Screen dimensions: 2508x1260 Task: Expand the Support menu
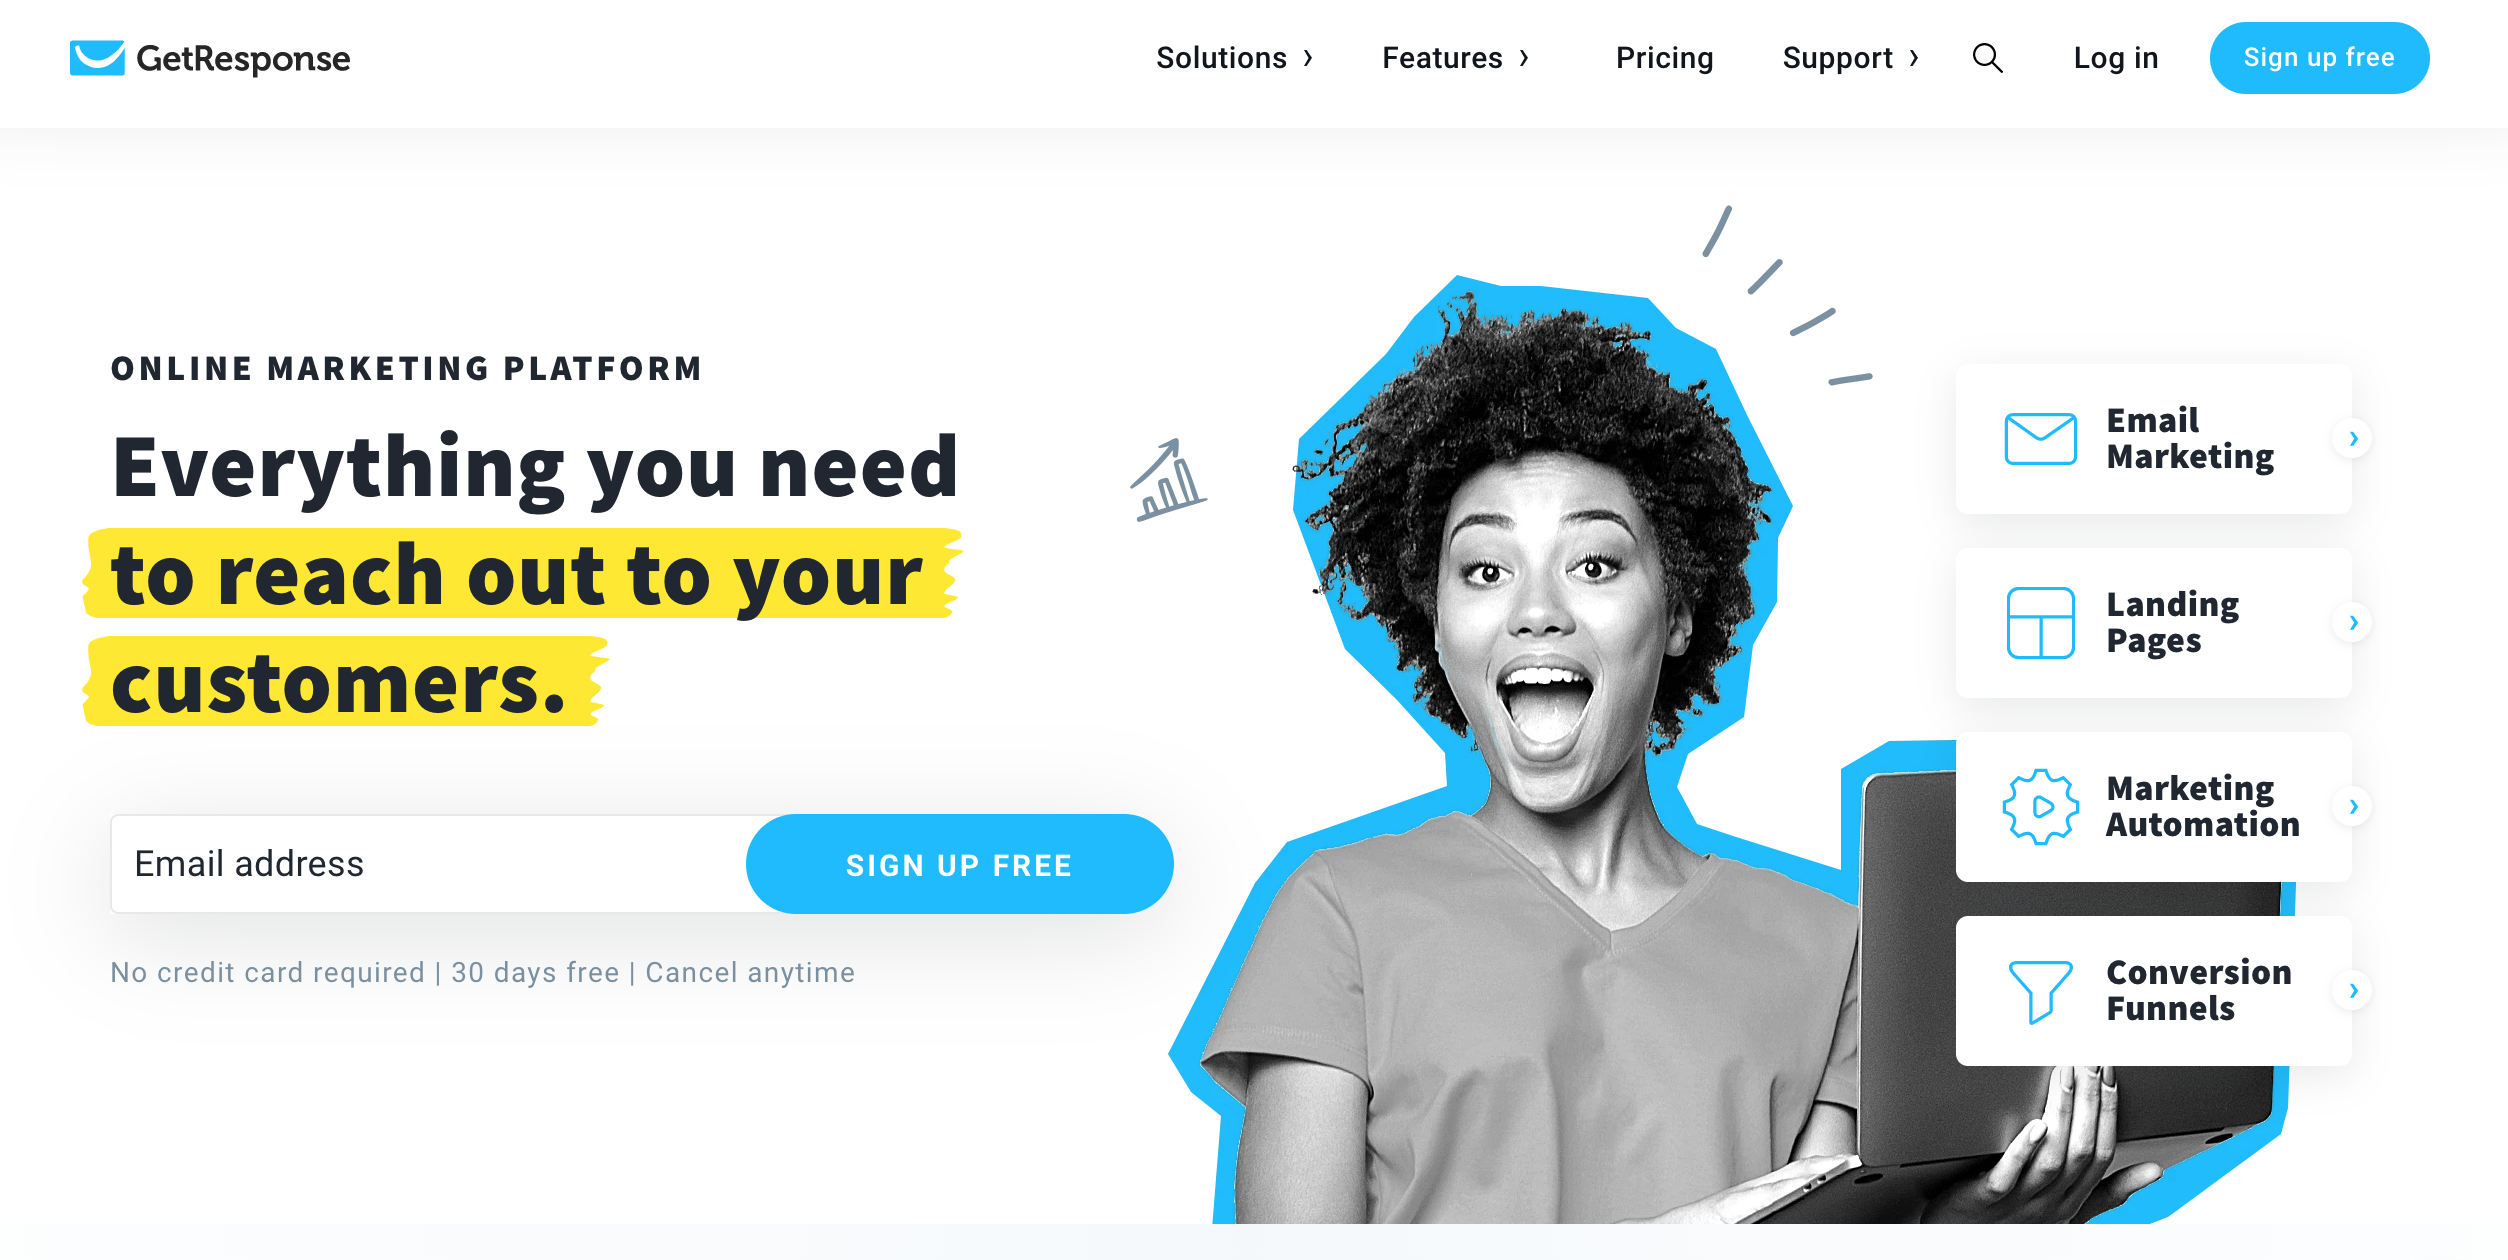[1850, 58]
